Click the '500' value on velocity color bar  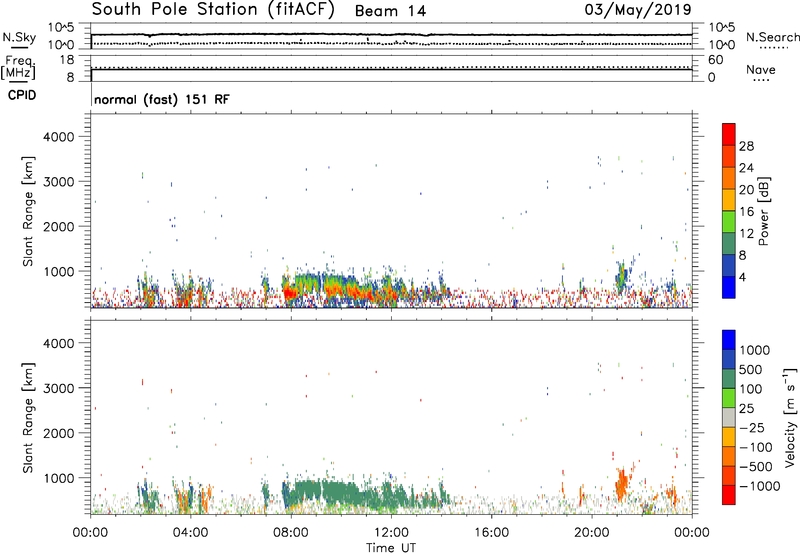[x=751, y=370]
